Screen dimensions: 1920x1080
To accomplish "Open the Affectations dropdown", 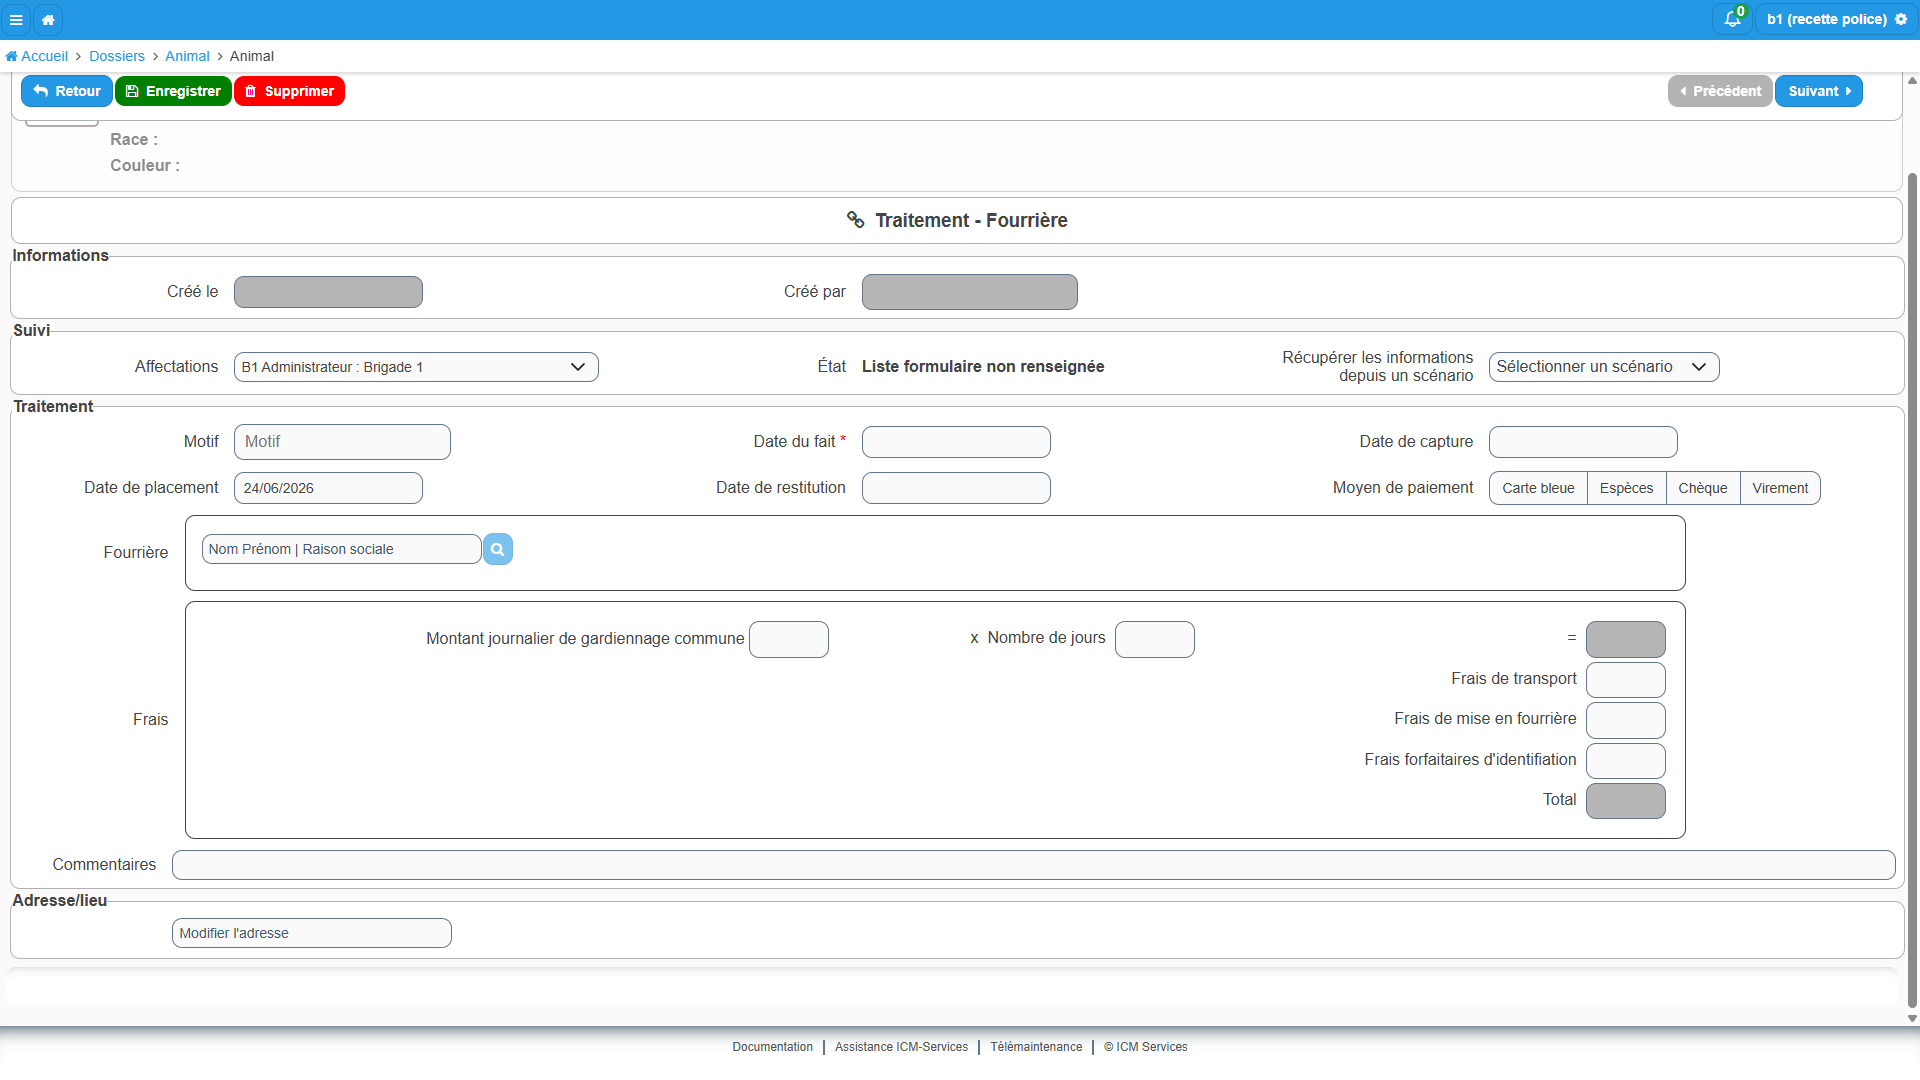I will point(416,367).
